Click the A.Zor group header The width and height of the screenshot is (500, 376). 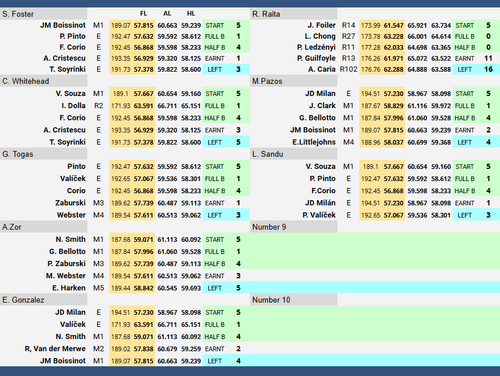[43, 227]
